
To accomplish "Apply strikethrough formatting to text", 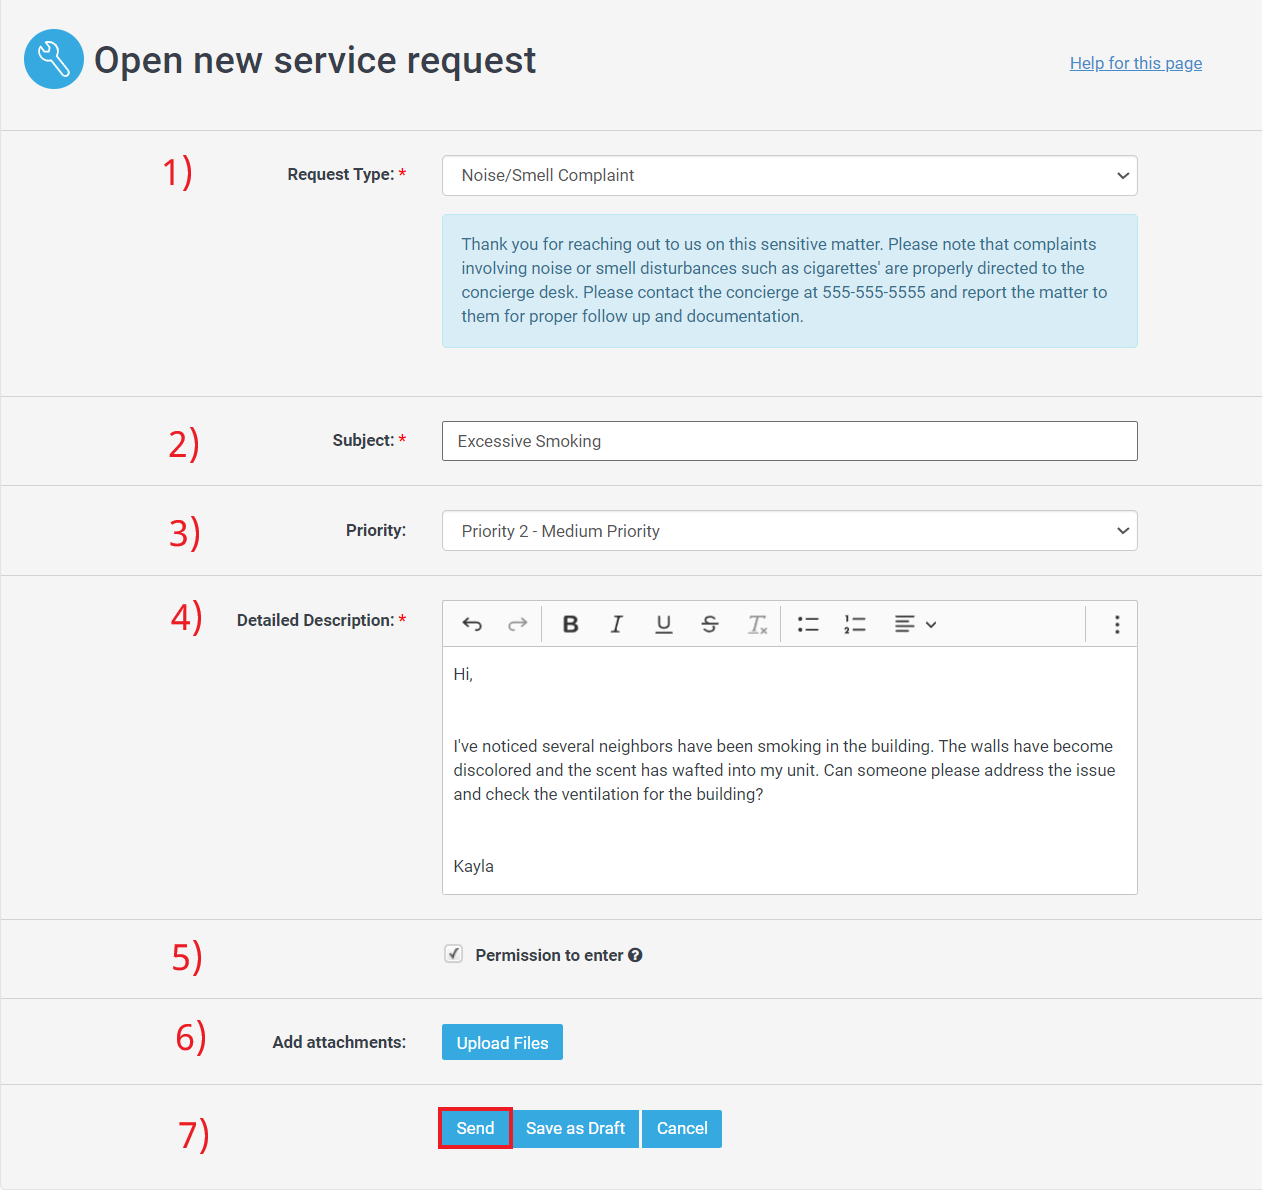I will pyautogui.click(x=710, y=624).
